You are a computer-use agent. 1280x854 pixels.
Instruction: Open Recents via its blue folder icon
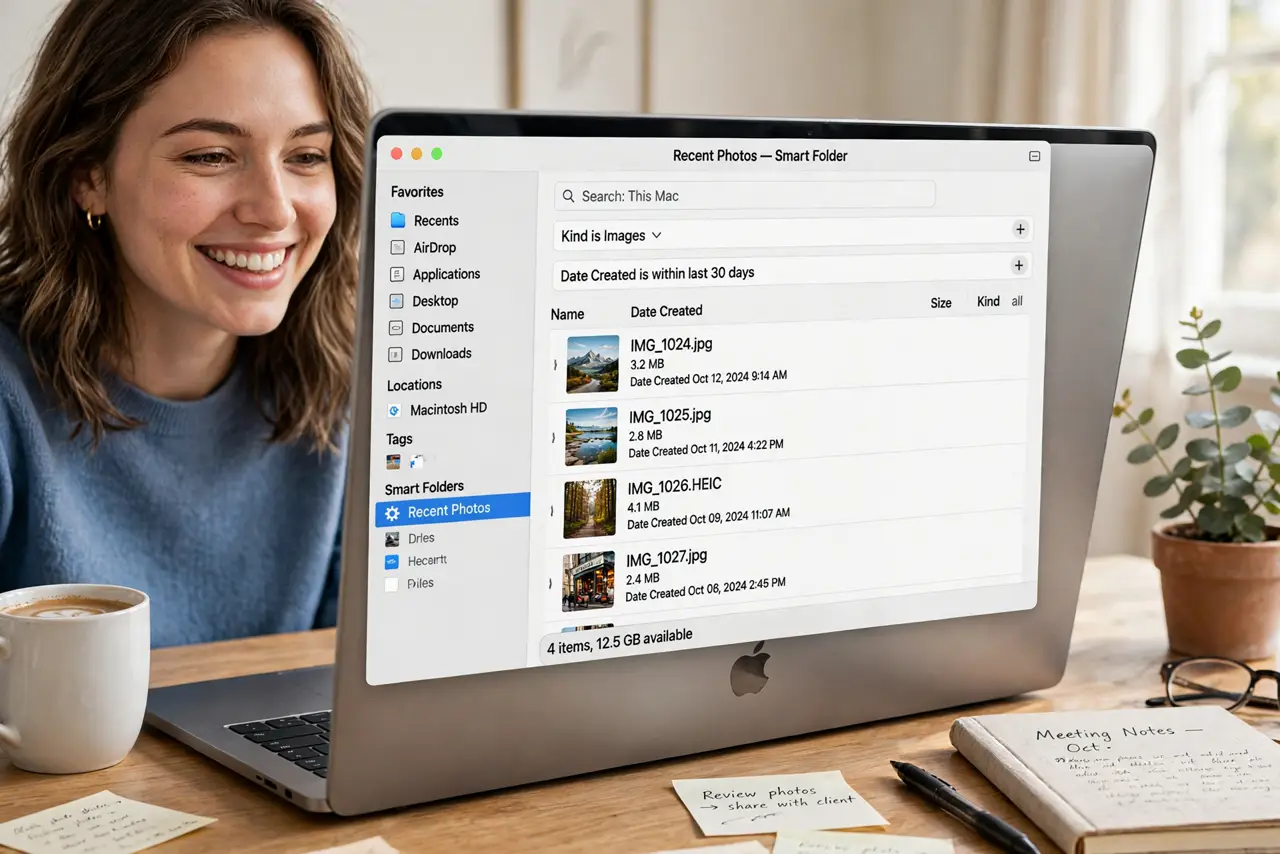(x=398, y=220)
